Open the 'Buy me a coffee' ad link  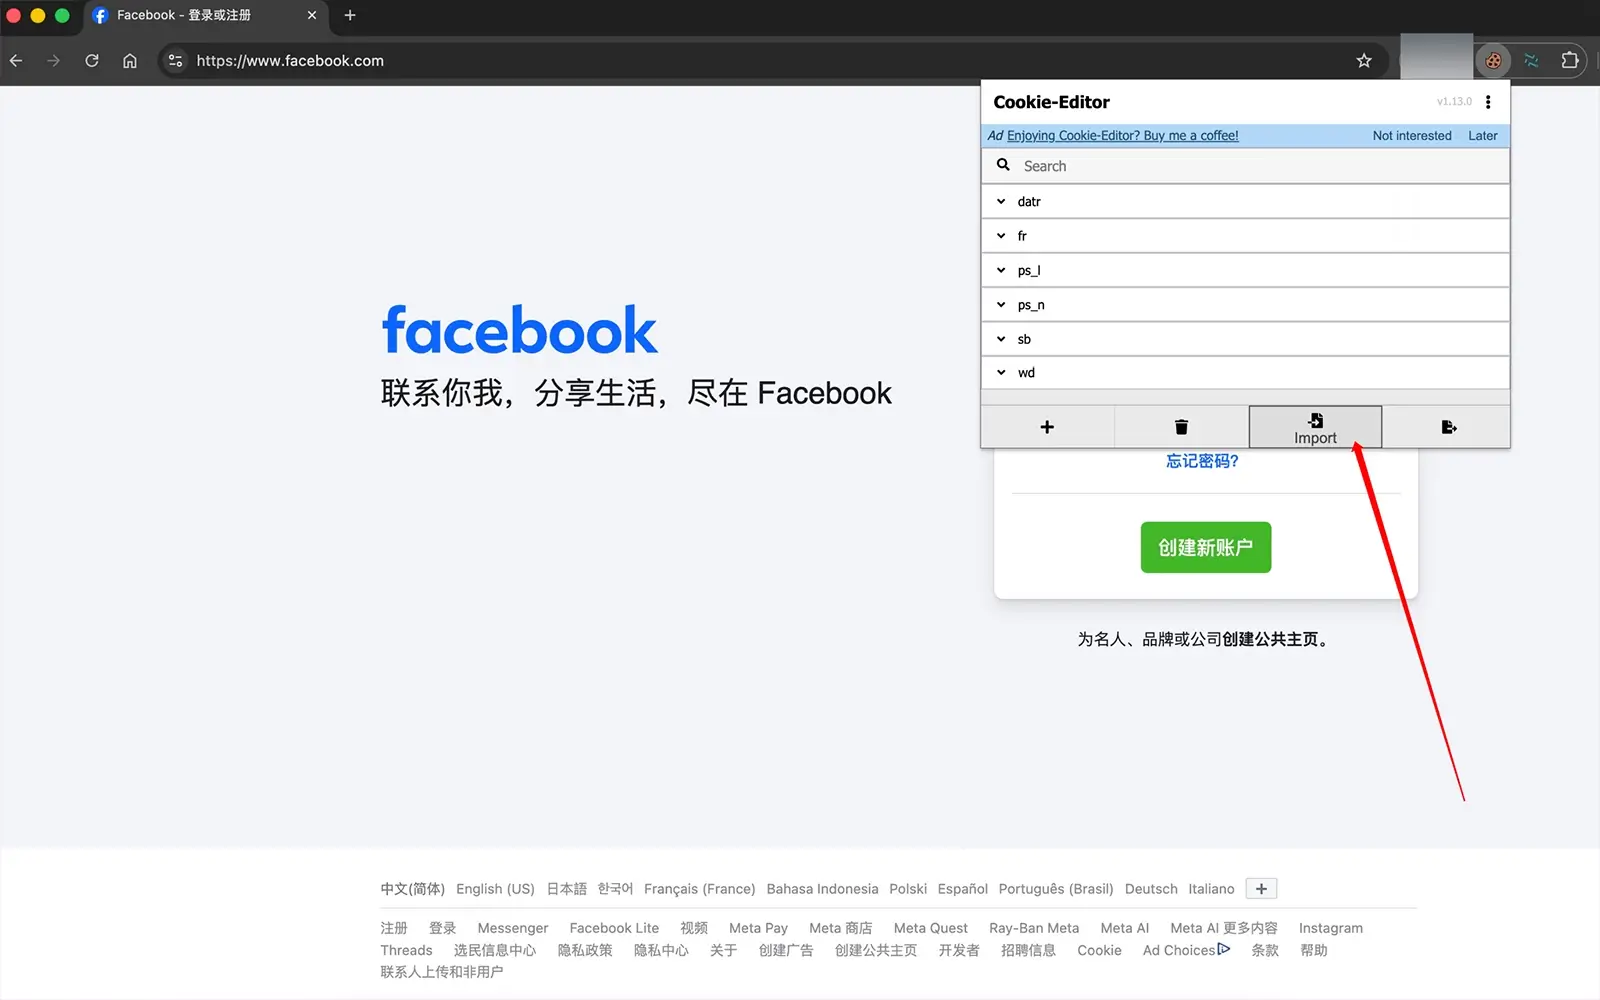pos(1122,136)
